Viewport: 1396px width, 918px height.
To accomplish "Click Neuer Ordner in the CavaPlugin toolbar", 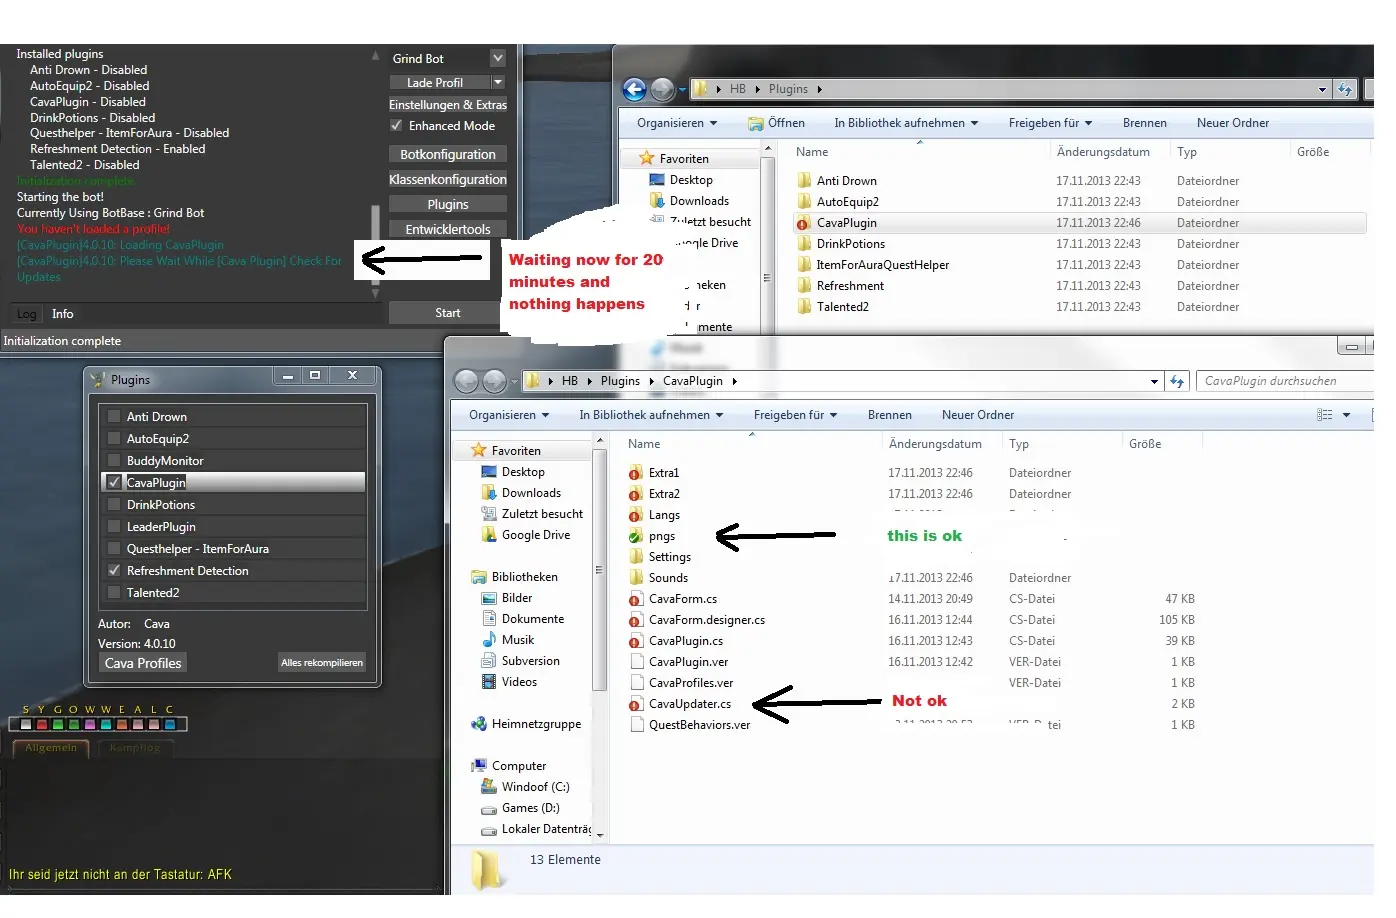I will tap(977, 415).
